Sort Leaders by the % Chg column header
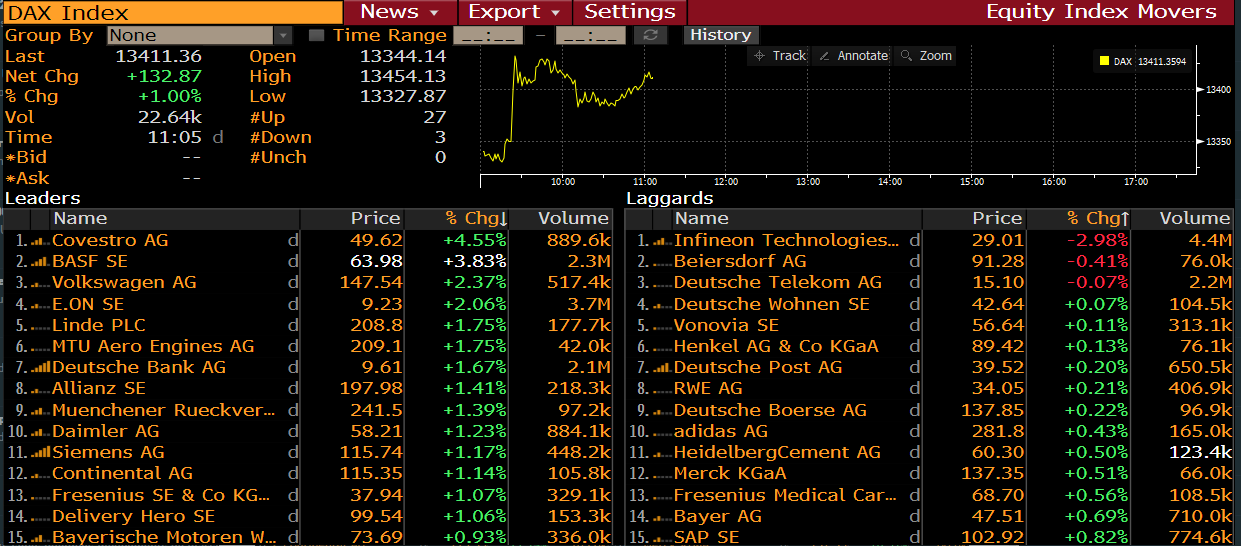Viewport: 1241px width, 546px height. 476,219
